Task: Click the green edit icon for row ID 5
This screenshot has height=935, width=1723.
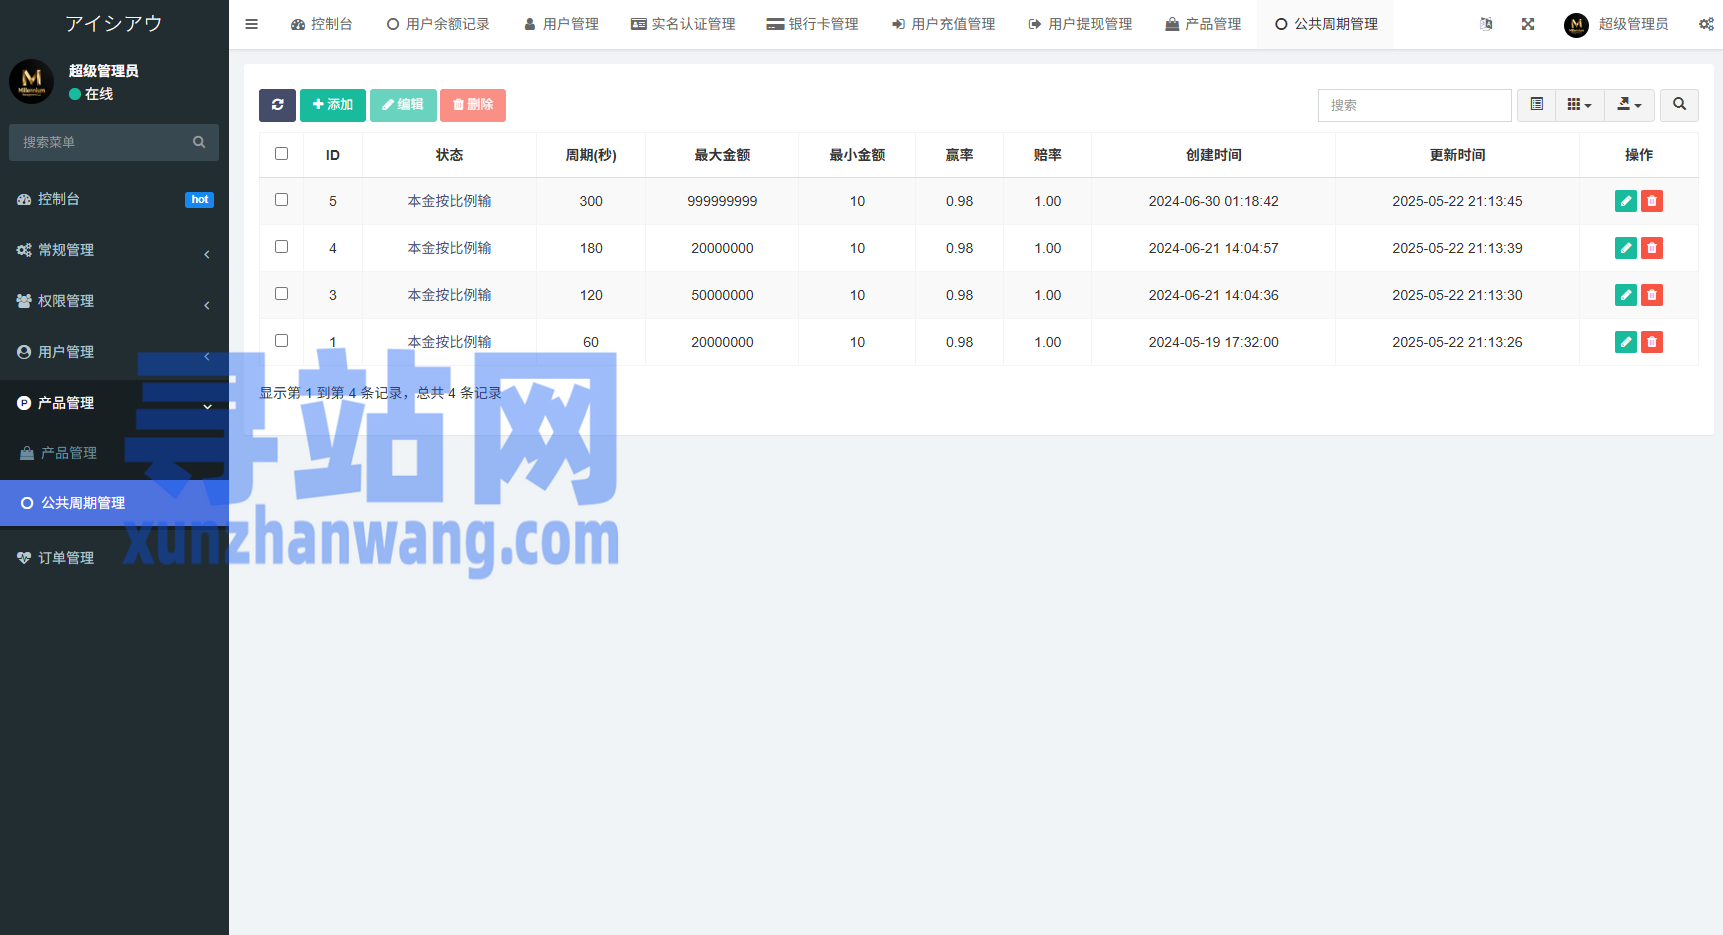Action: (x=1626, y=201)
